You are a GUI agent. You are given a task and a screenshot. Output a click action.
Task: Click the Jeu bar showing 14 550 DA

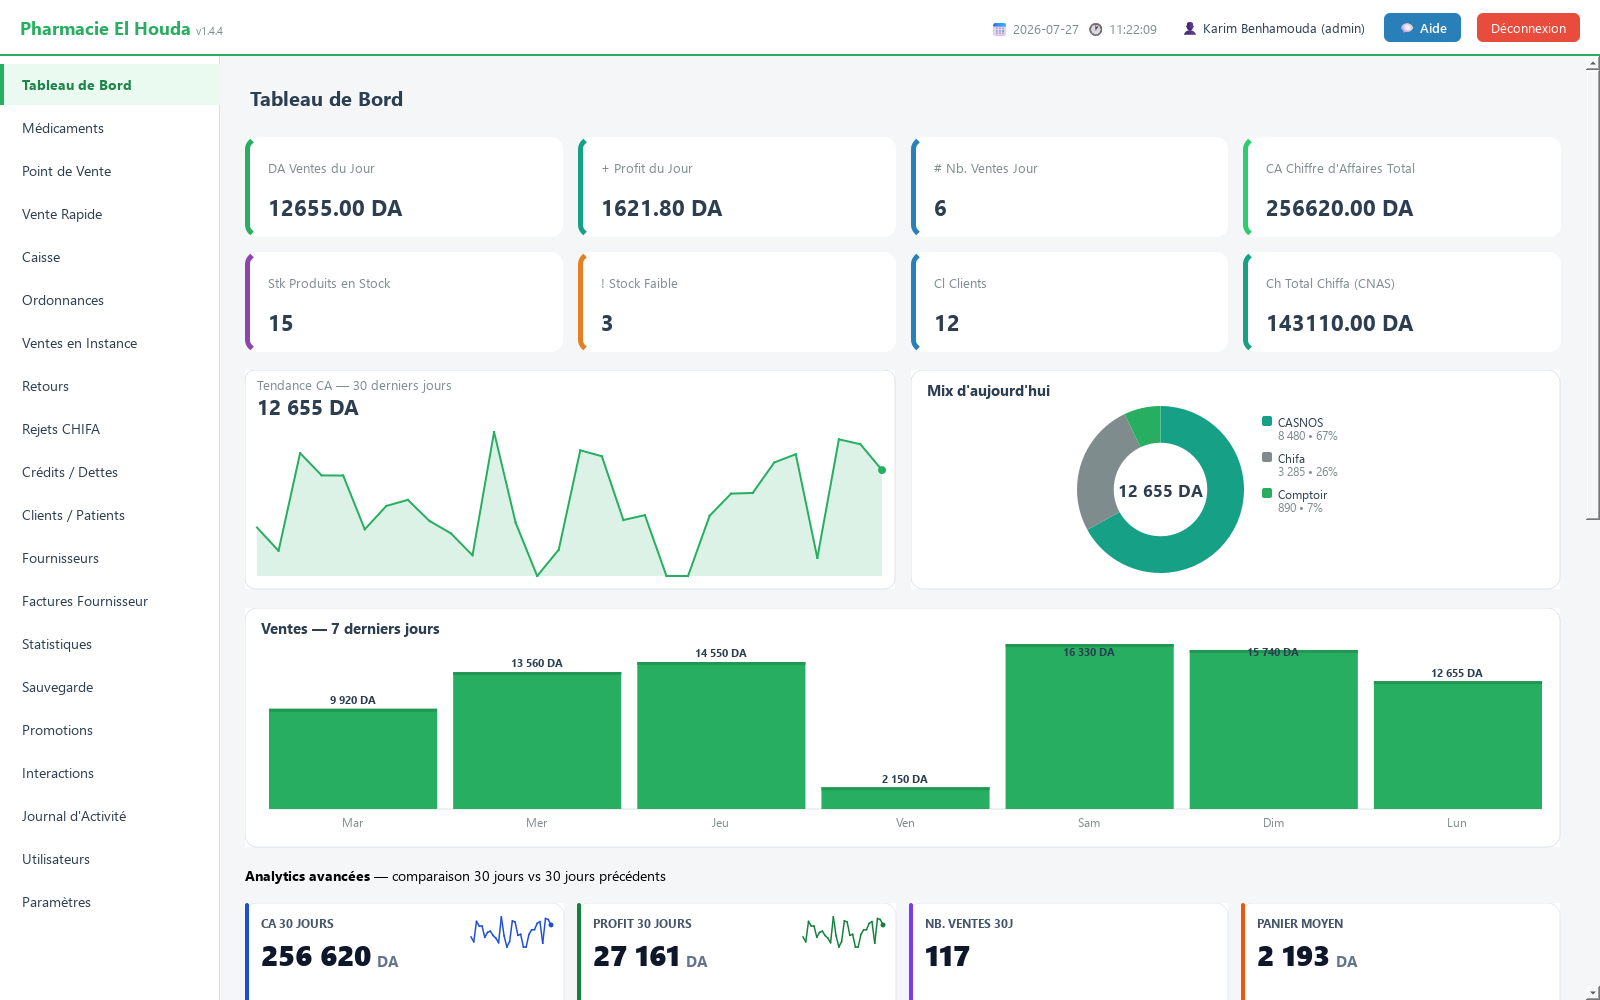(x=721, y=736)
